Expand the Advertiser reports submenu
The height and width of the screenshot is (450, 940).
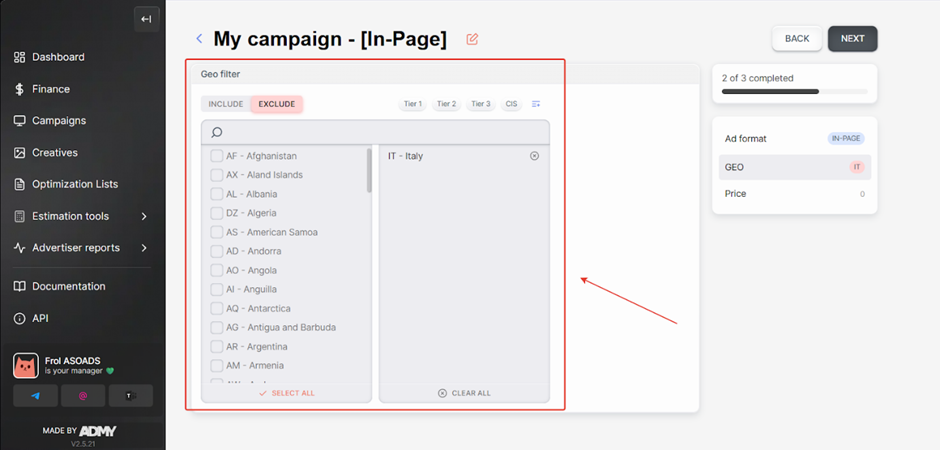click(x=144, y=248)
